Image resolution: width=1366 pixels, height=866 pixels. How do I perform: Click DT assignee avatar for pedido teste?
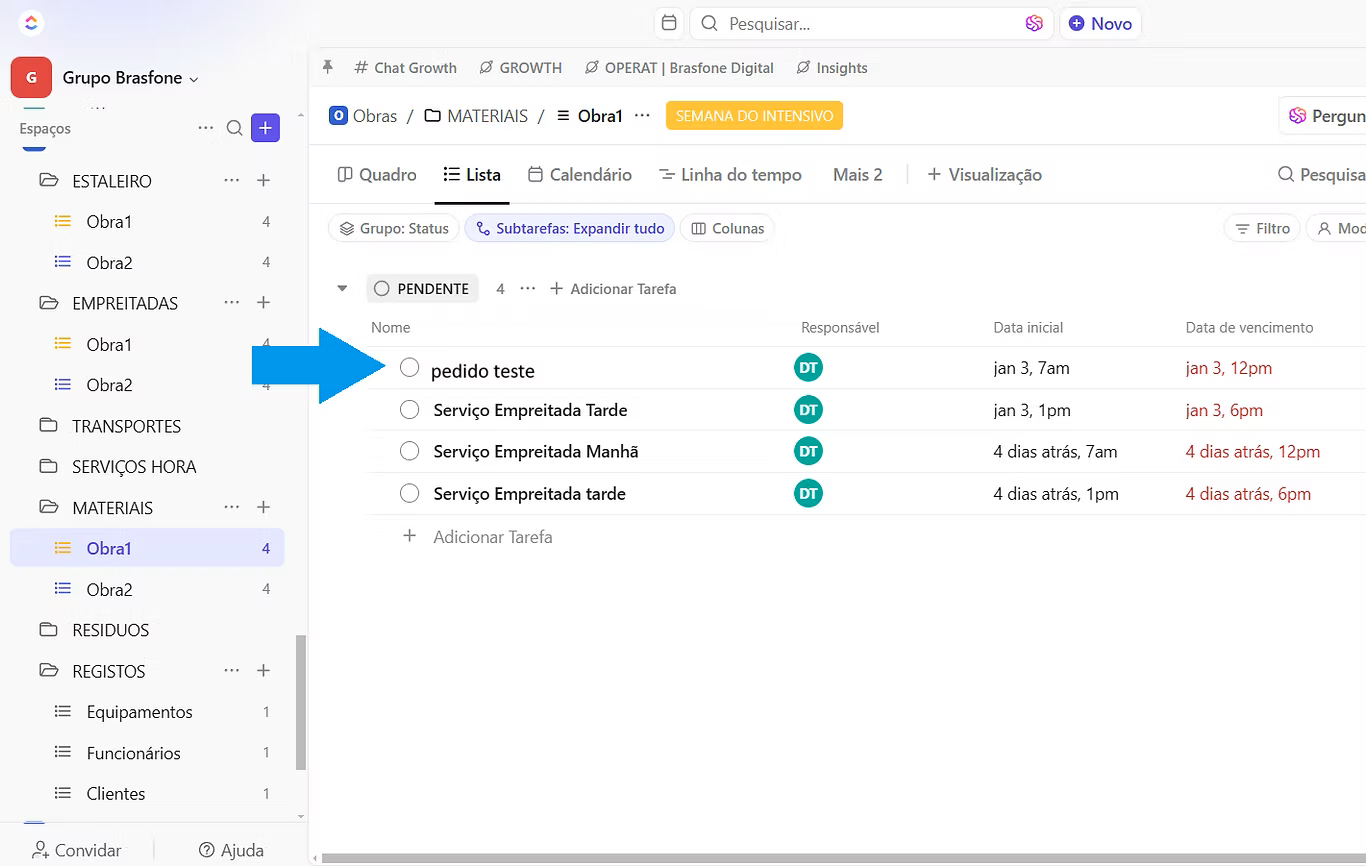pos(808,368)
